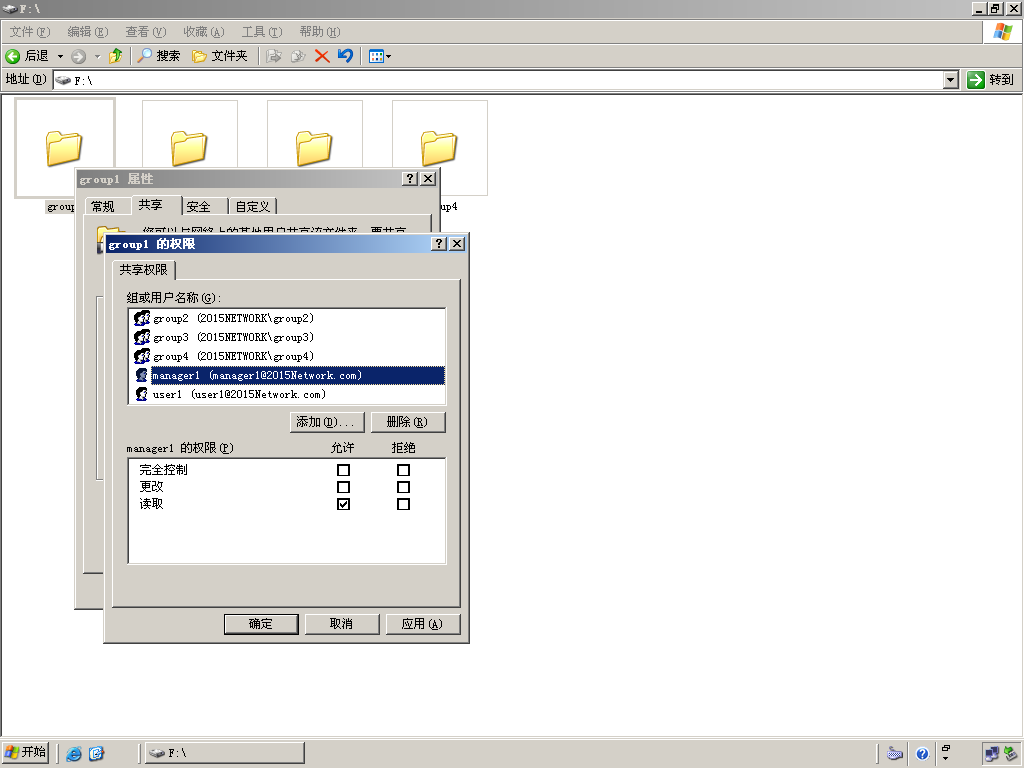Click the help ? button in group1 properties
The height and width of the screenshot is (768, 1024).
pyautogui.click(x=409, y=178)
